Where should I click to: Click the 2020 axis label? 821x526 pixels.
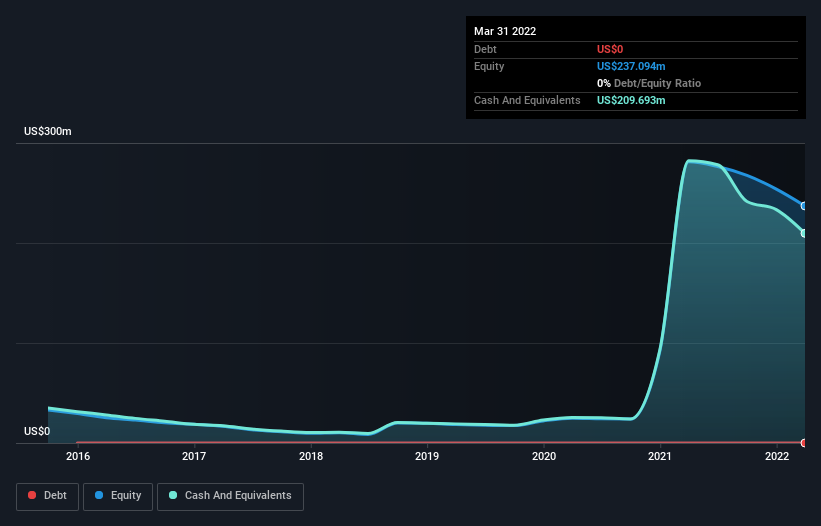pyautogui.click(x=544, y=456)
